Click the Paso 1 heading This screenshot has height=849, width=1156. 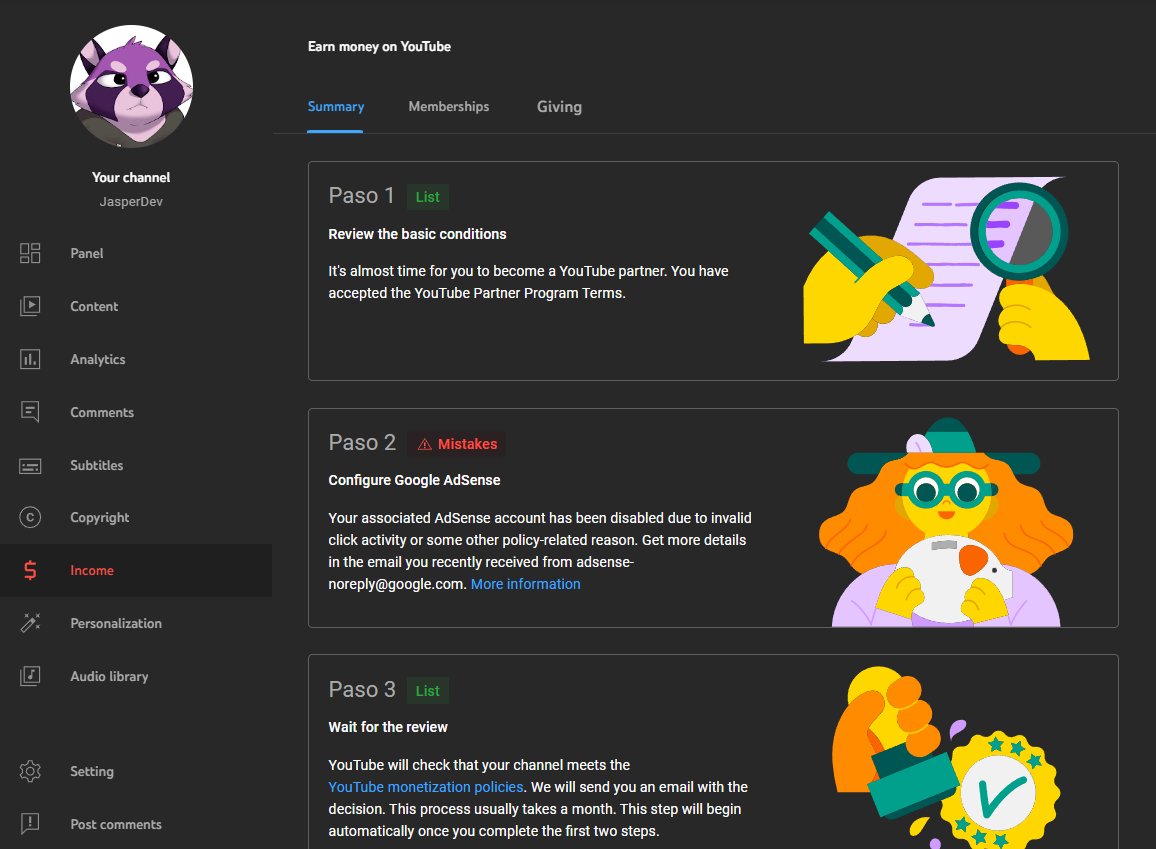(361, 195)
